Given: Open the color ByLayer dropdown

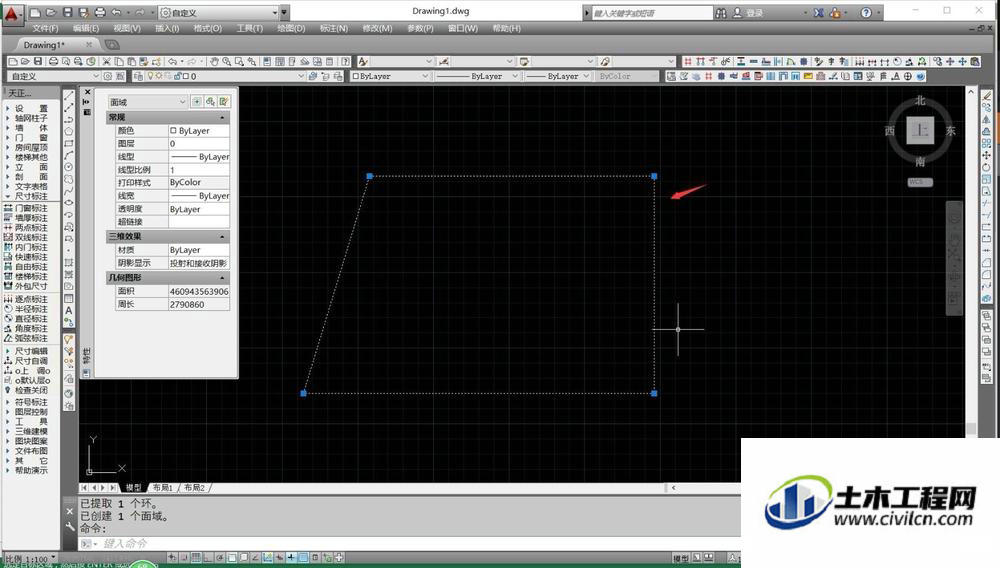Looking at the screenshot, I should click(x=391, y=76).
